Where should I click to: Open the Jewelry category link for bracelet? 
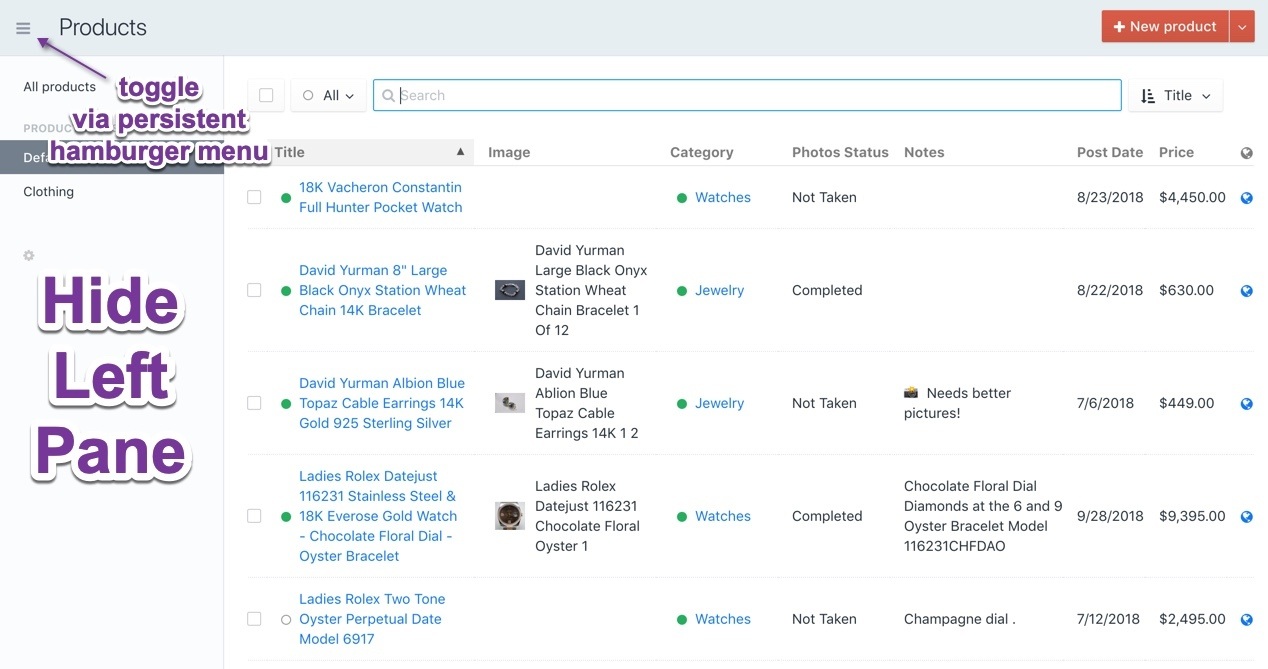tap(719, 291)
